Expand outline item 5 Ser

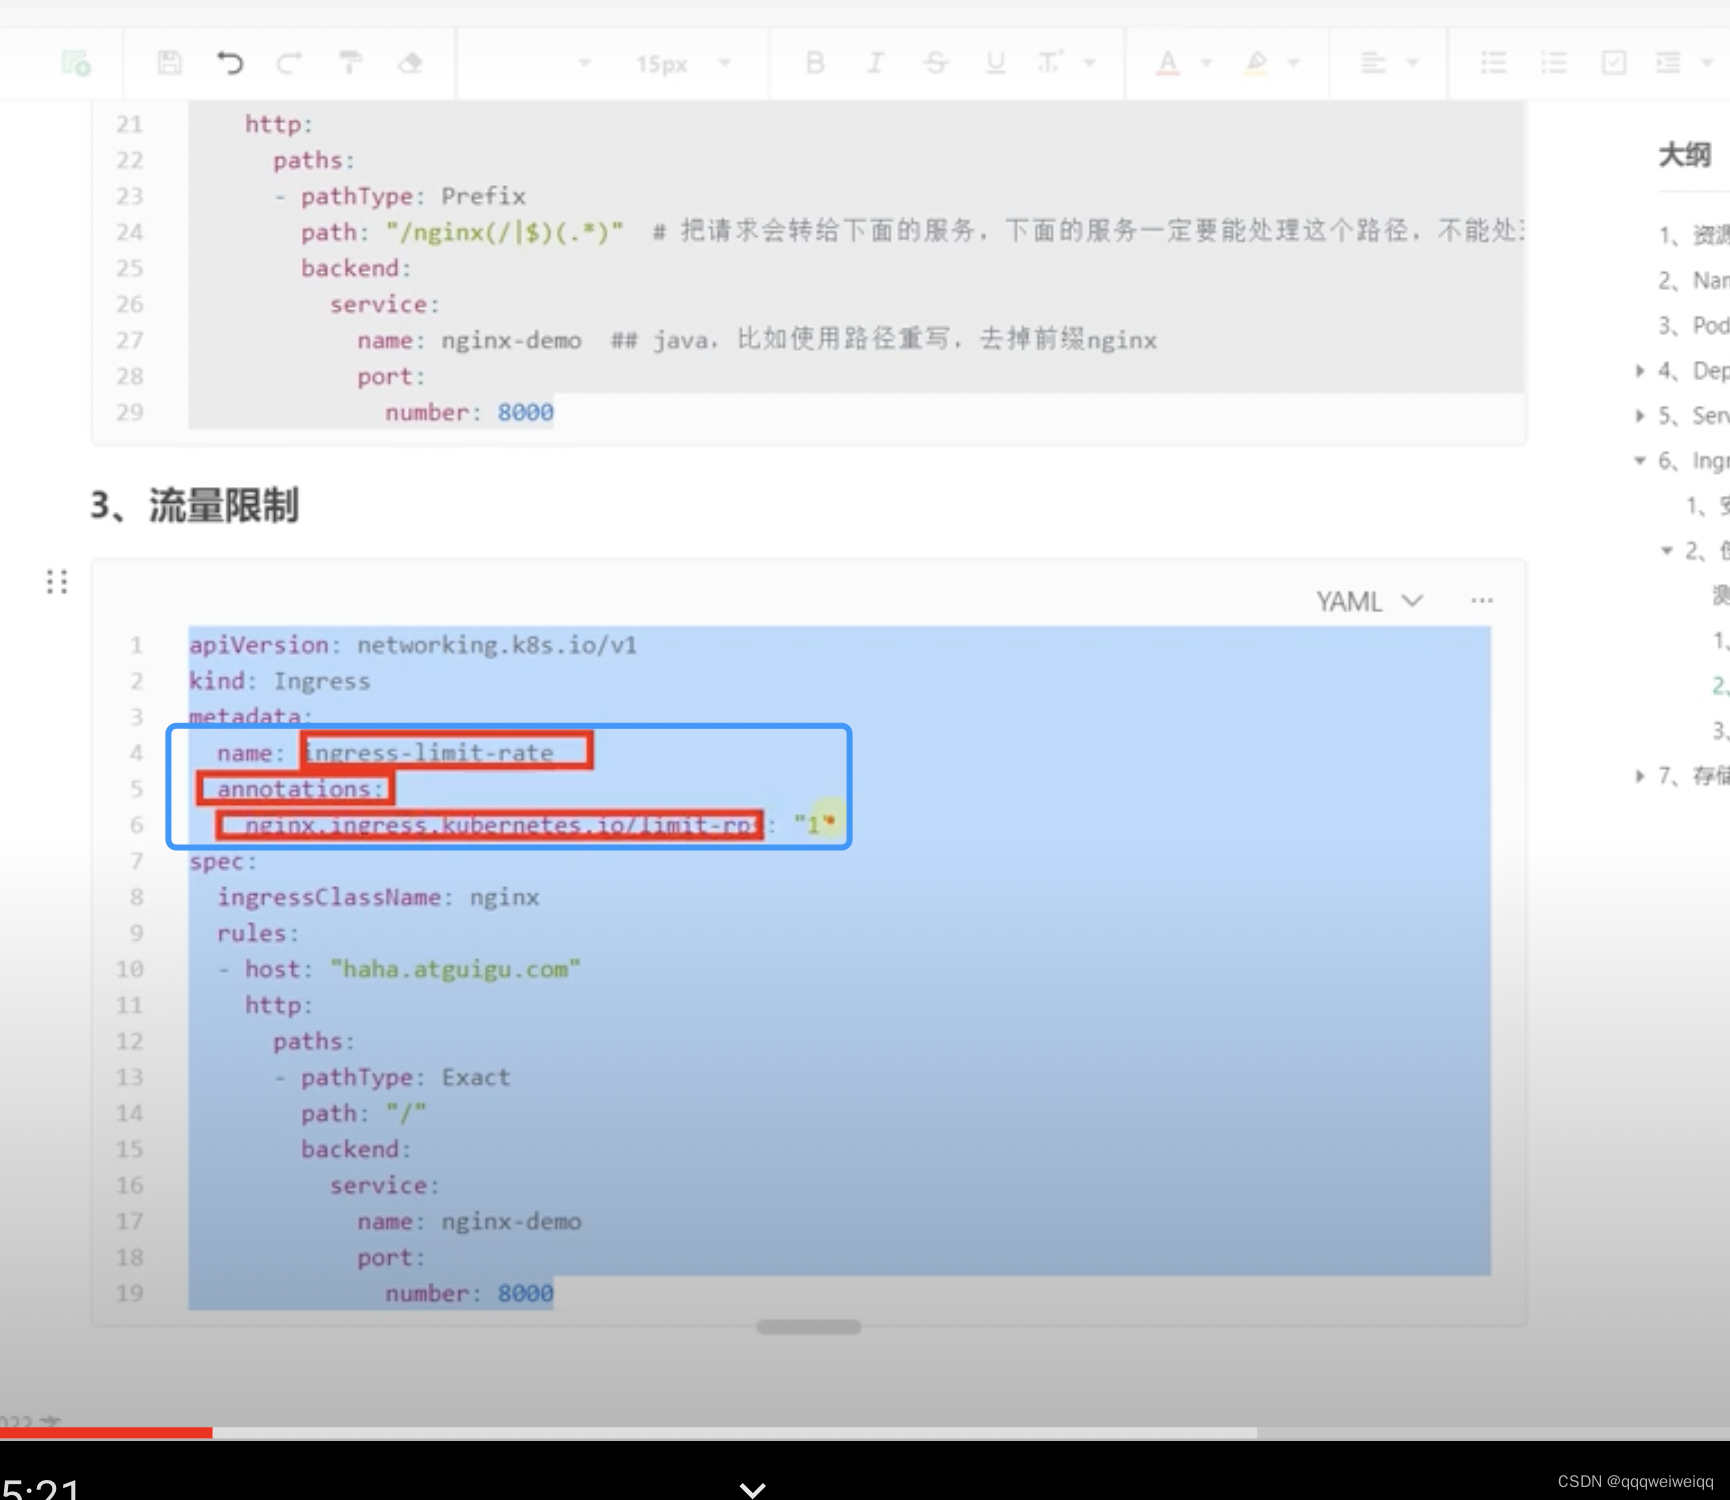(1640, 416)
